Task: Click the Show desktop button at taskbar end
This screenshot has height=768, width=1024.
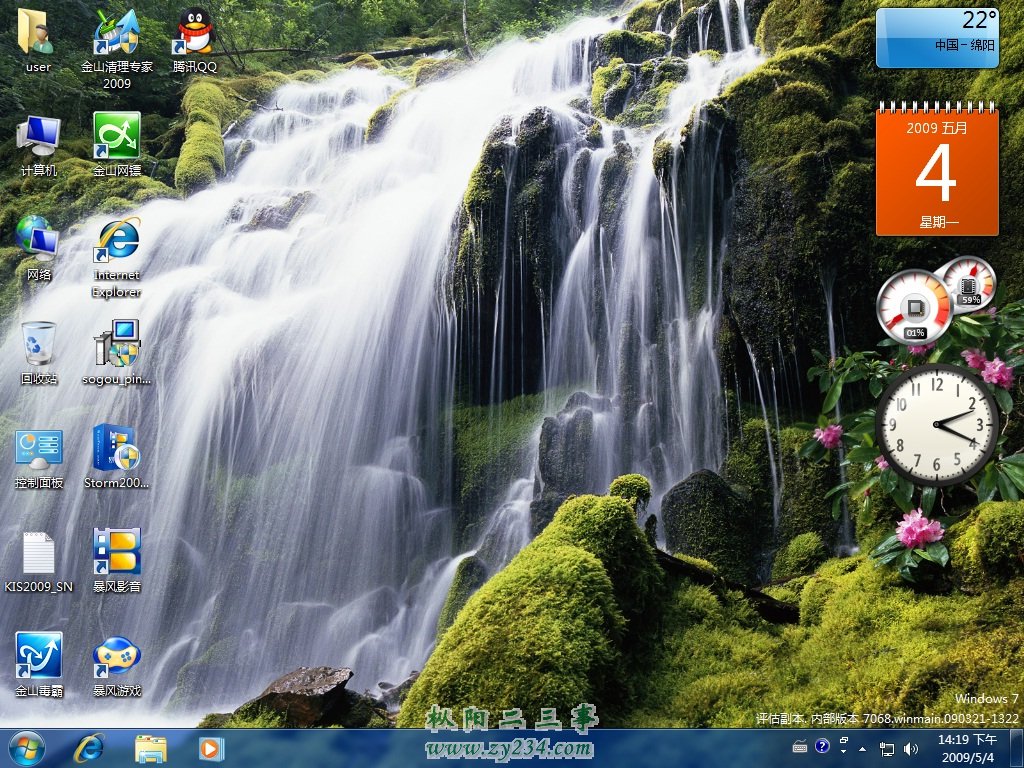Action: 1016,748
